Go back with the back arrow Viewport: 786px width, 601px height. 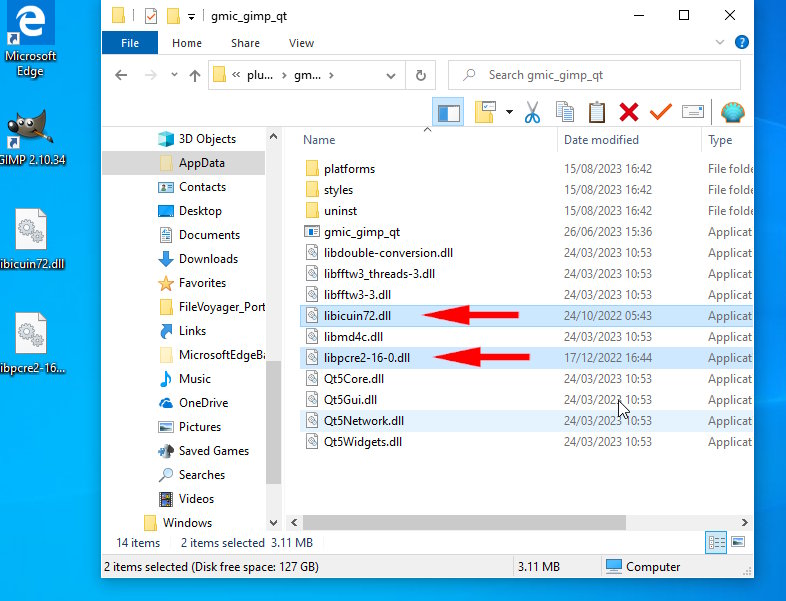point(121,75)
